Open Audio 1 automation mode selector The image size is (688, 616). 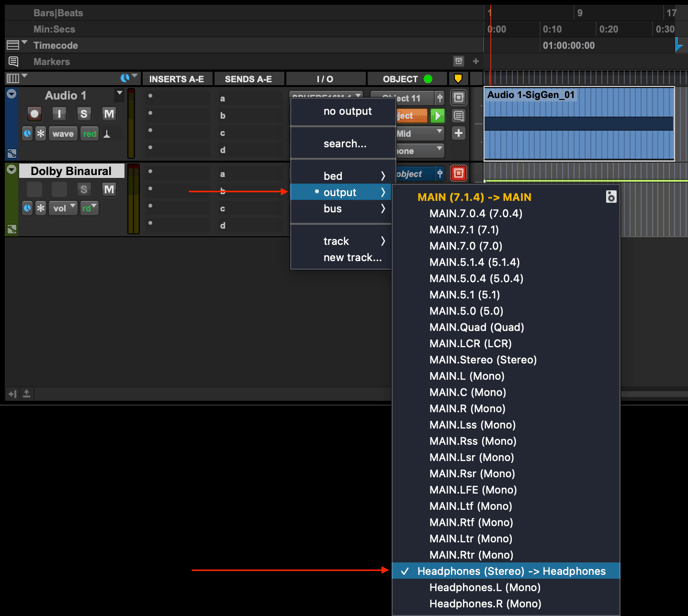pos(90,133)
